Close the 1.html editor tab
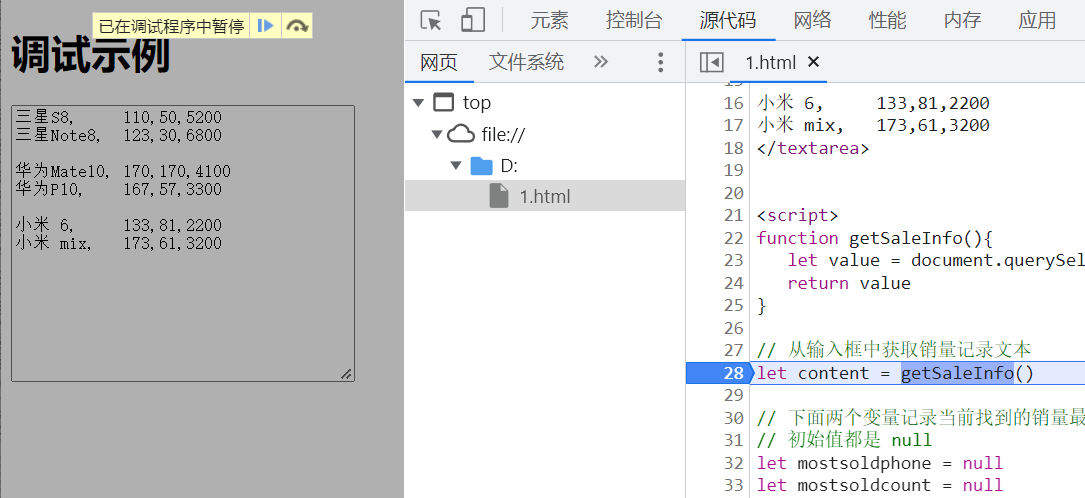This screenshot has width=1085, height=498. click(813, 62)
